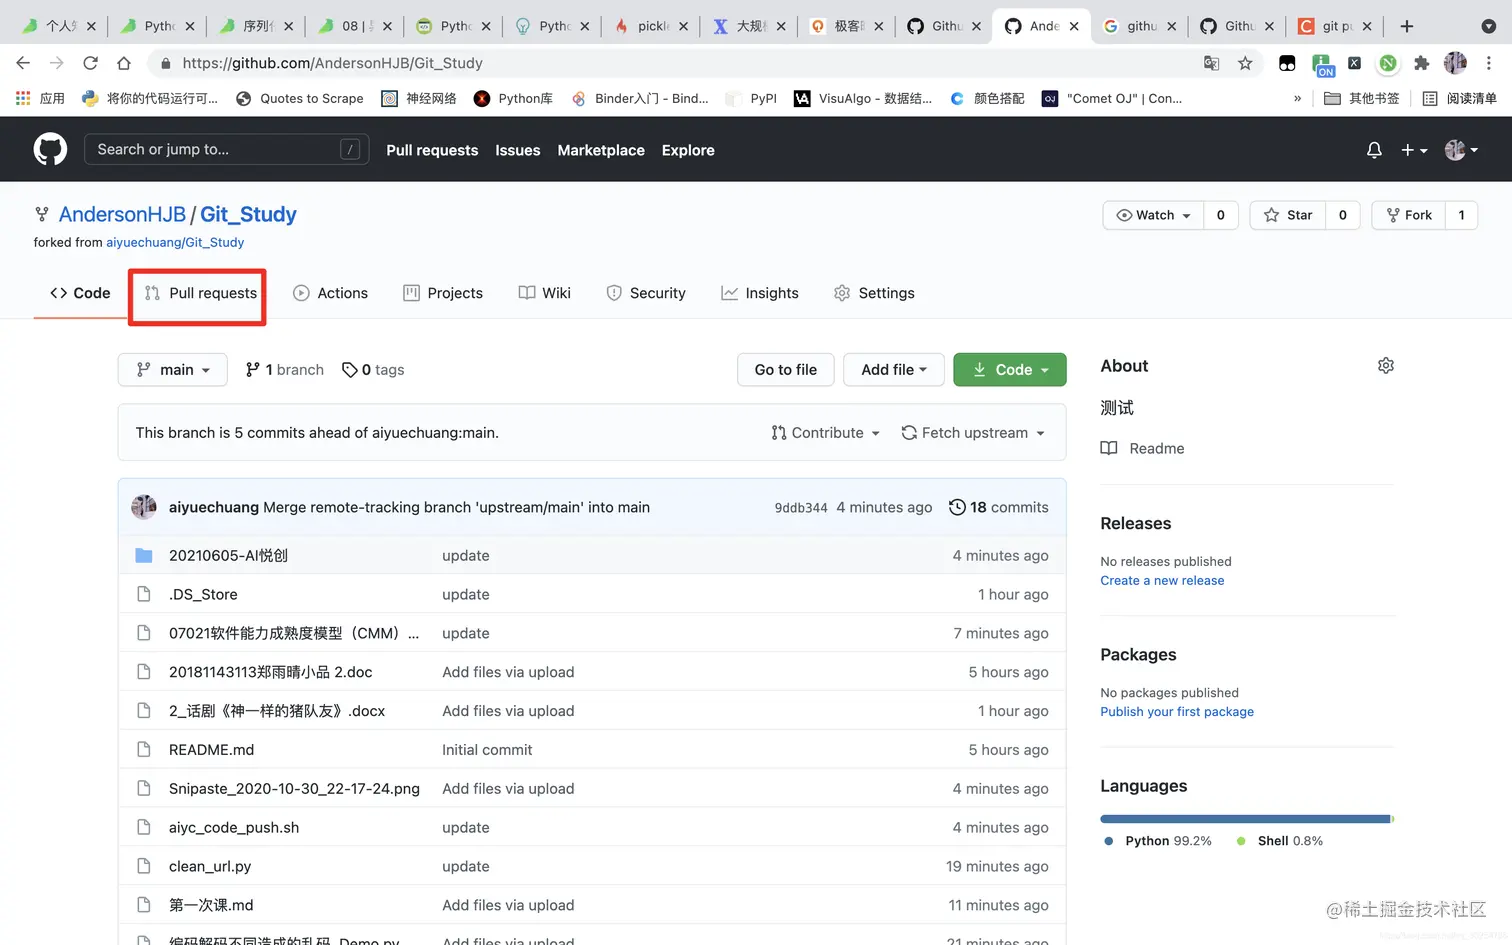Click Publish your first package link

[x=1177, y=712]
